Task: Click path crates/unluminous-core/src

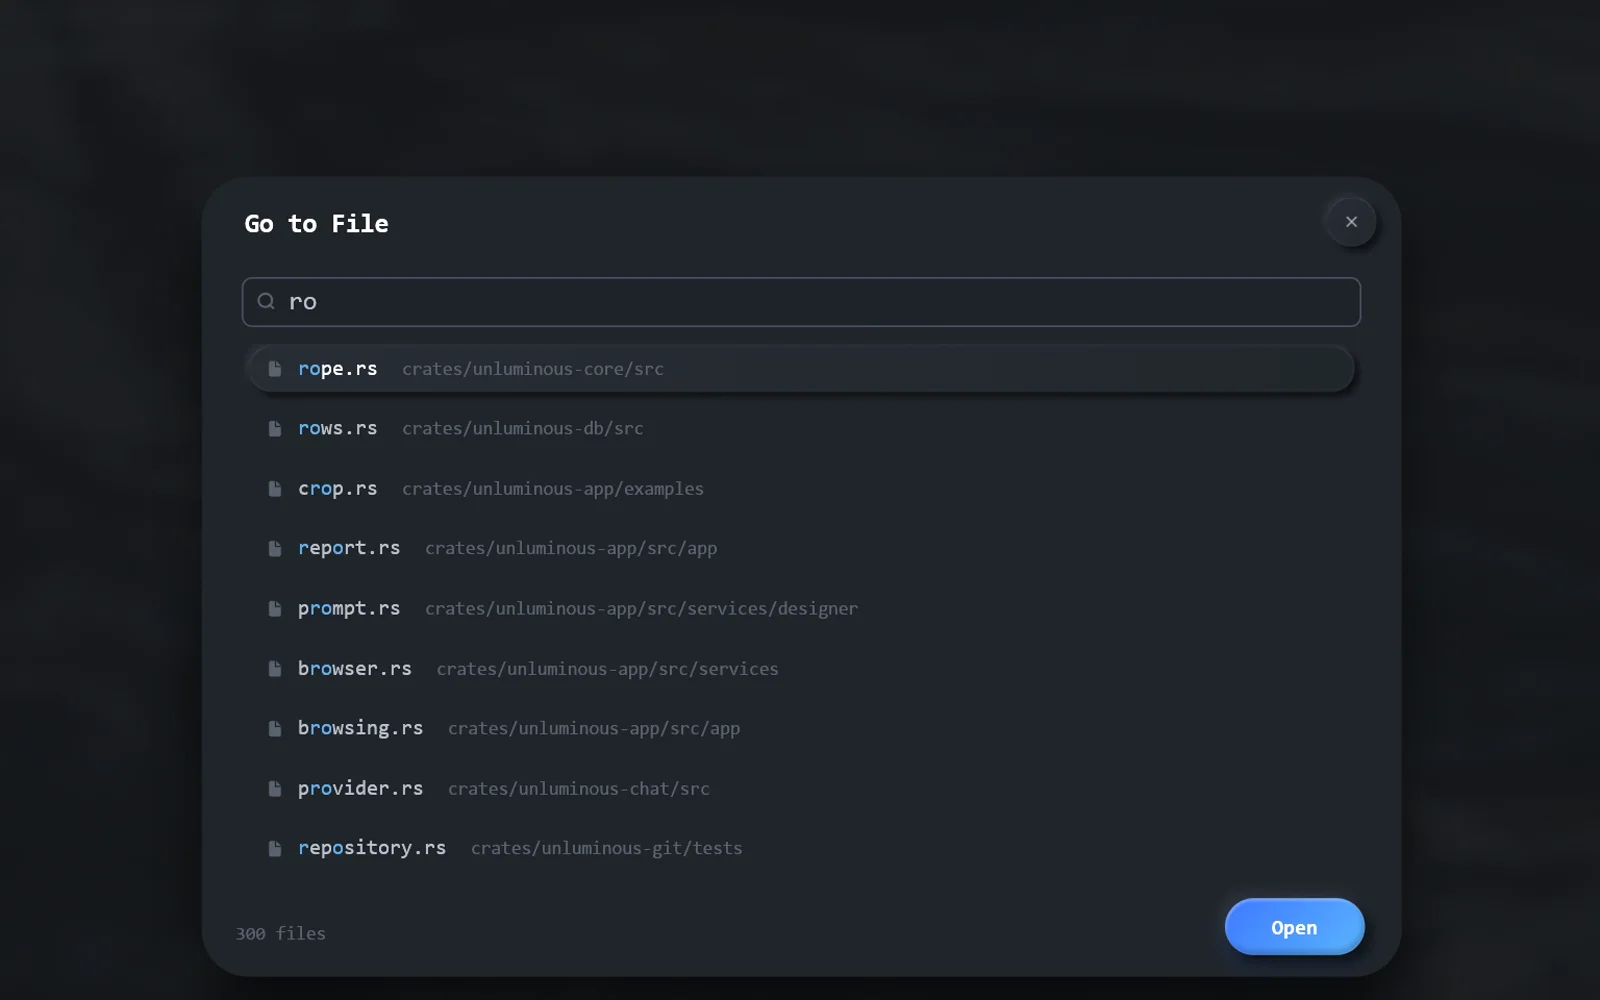Action: (x=533, y=369)
